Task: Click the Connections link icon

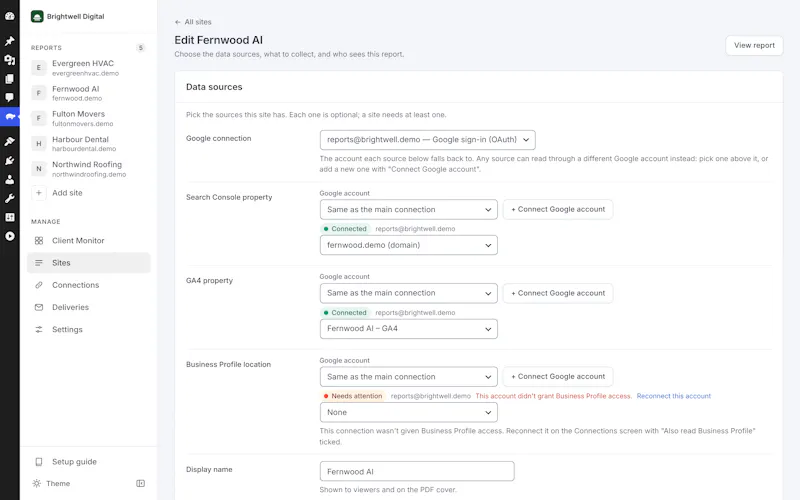Action: 39,285
